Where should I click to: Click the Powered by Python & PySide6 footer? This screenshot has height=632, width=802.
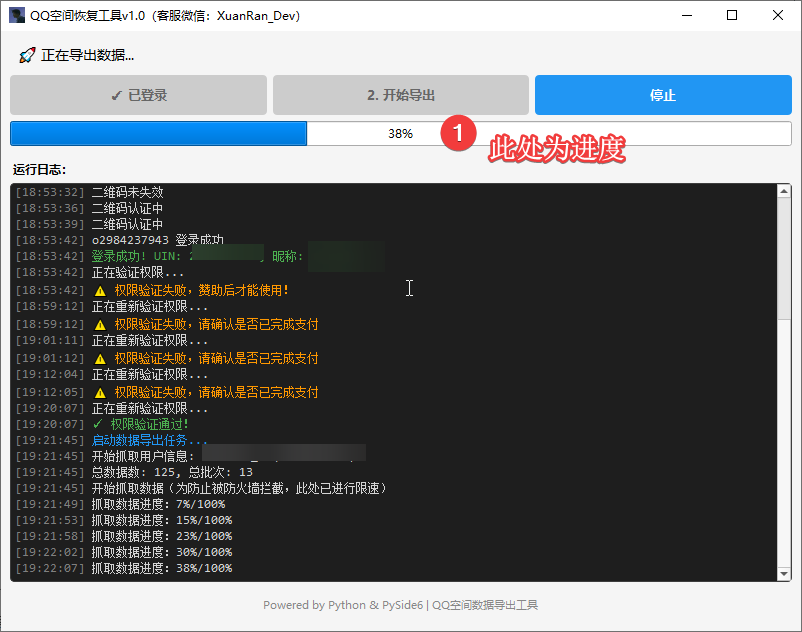400,605
